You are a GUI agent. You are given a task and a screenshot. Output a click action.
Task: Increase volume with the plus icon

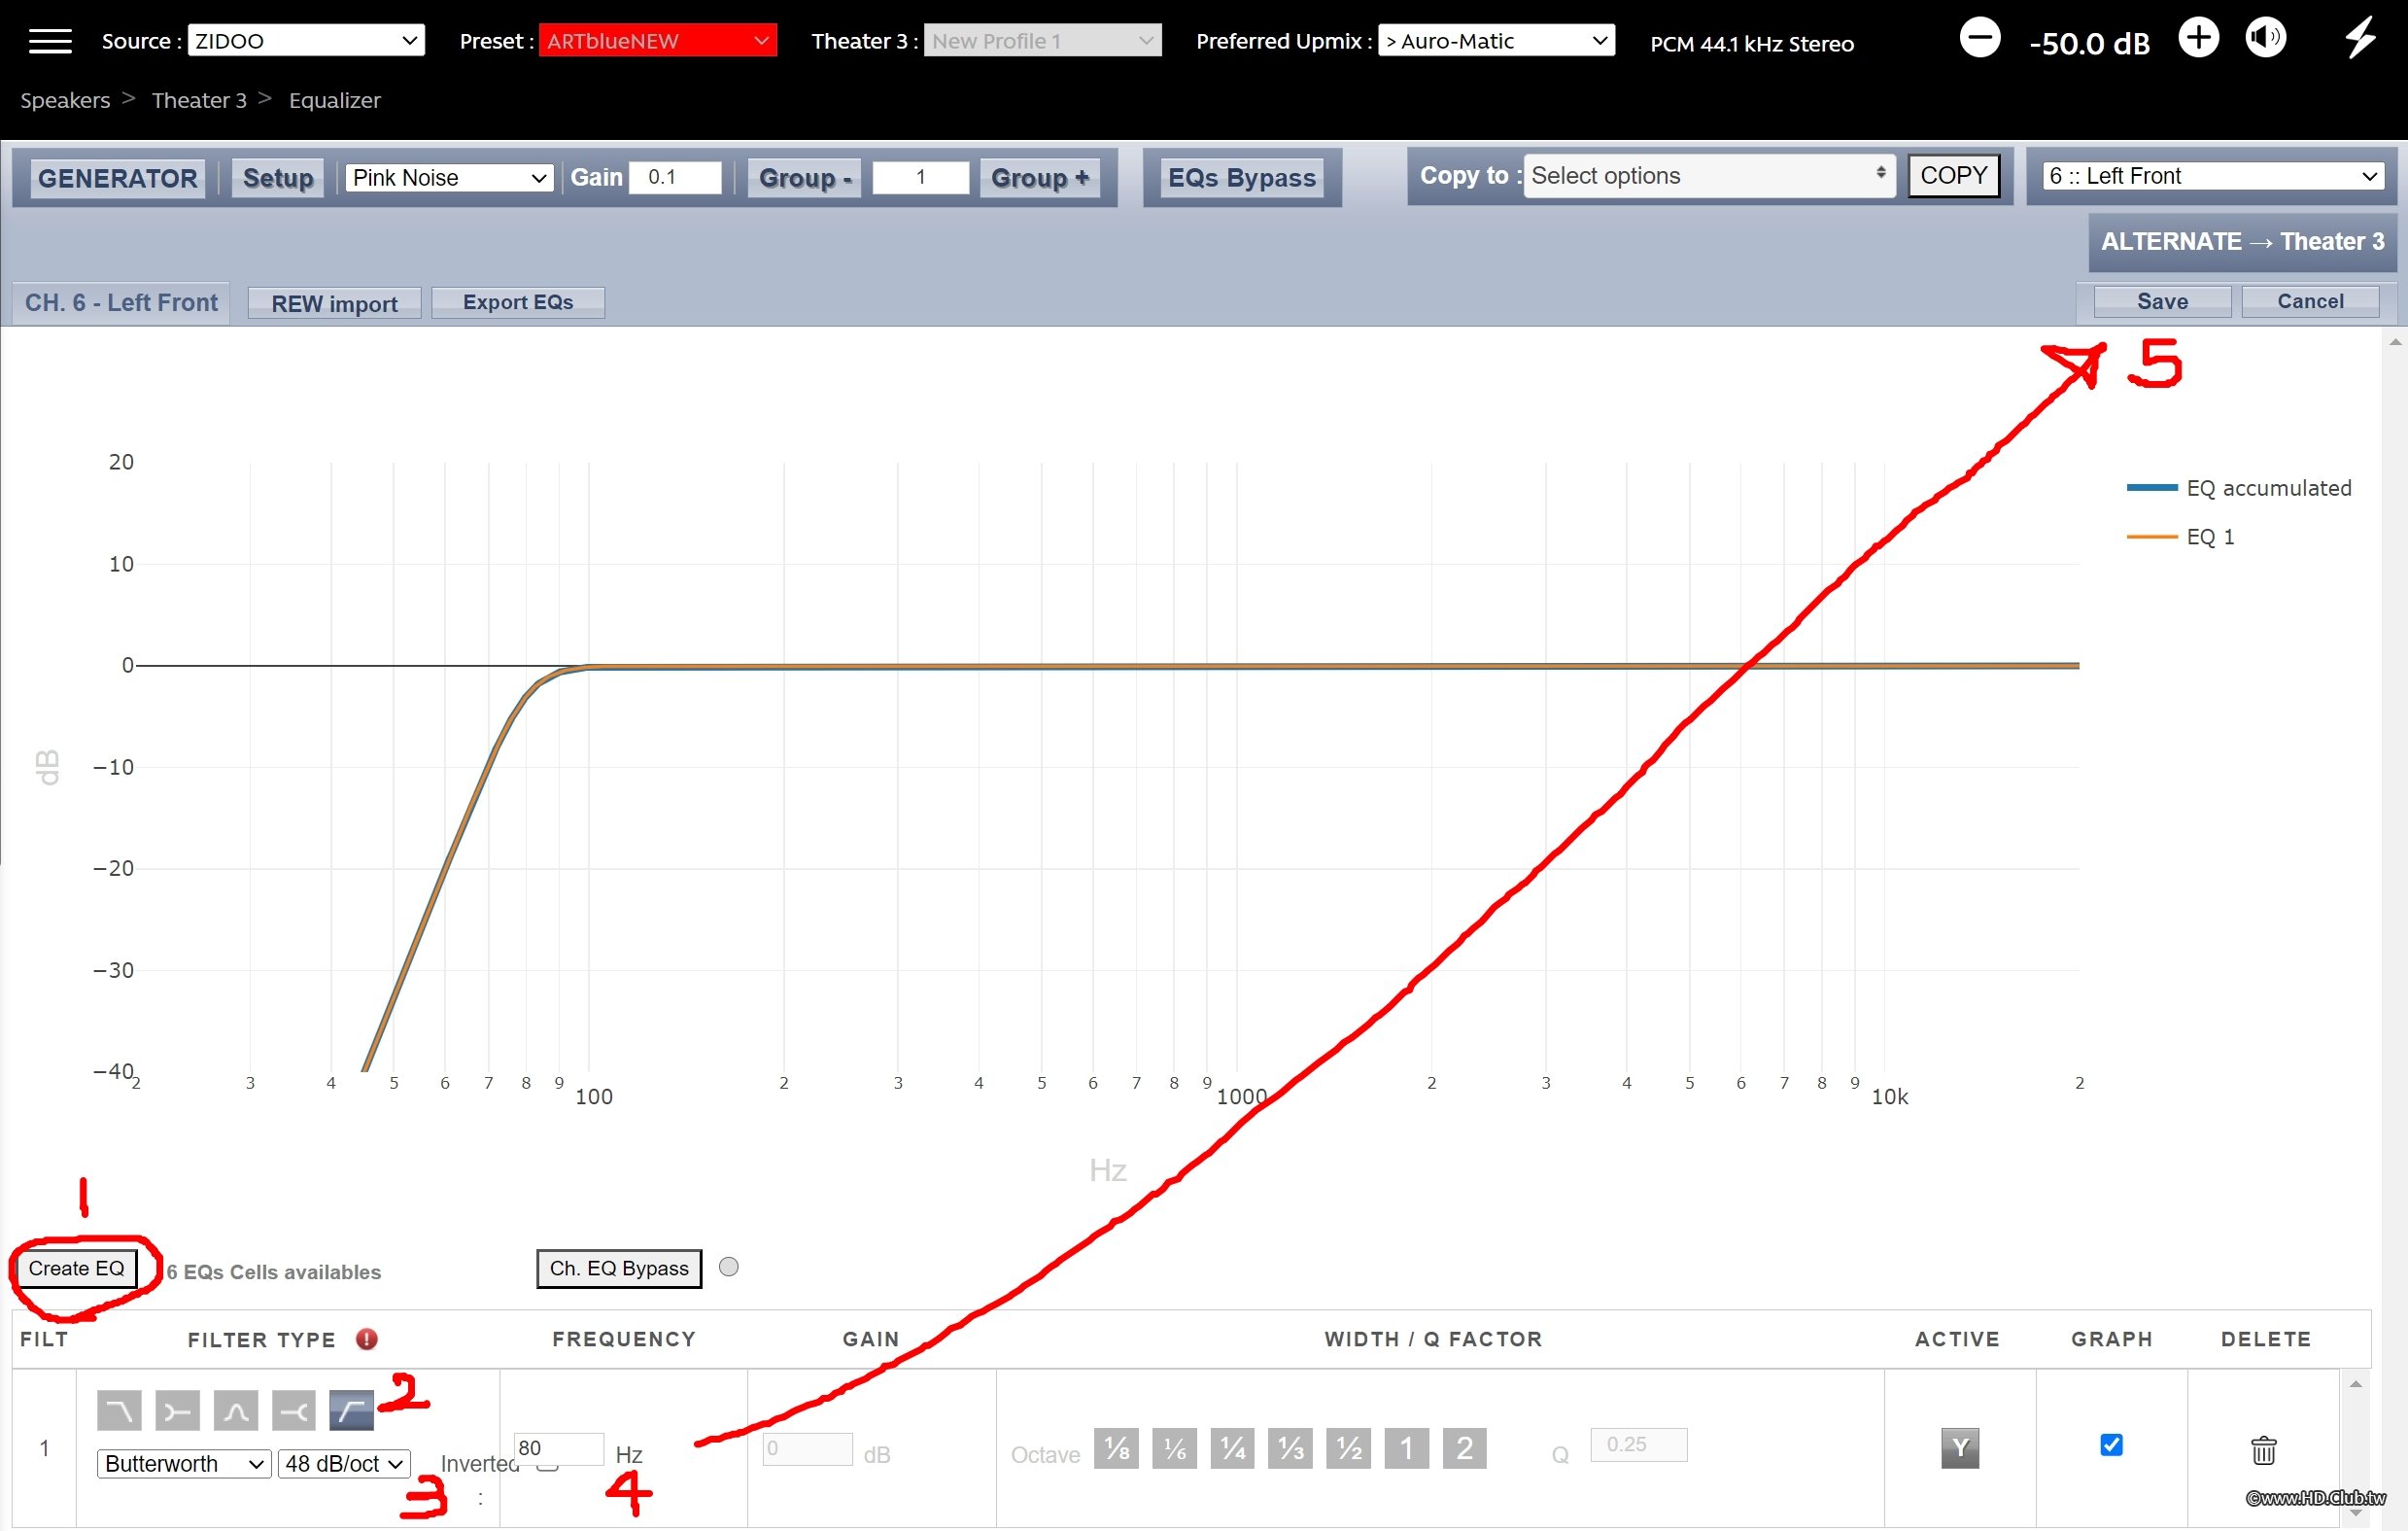(2198, 39)
